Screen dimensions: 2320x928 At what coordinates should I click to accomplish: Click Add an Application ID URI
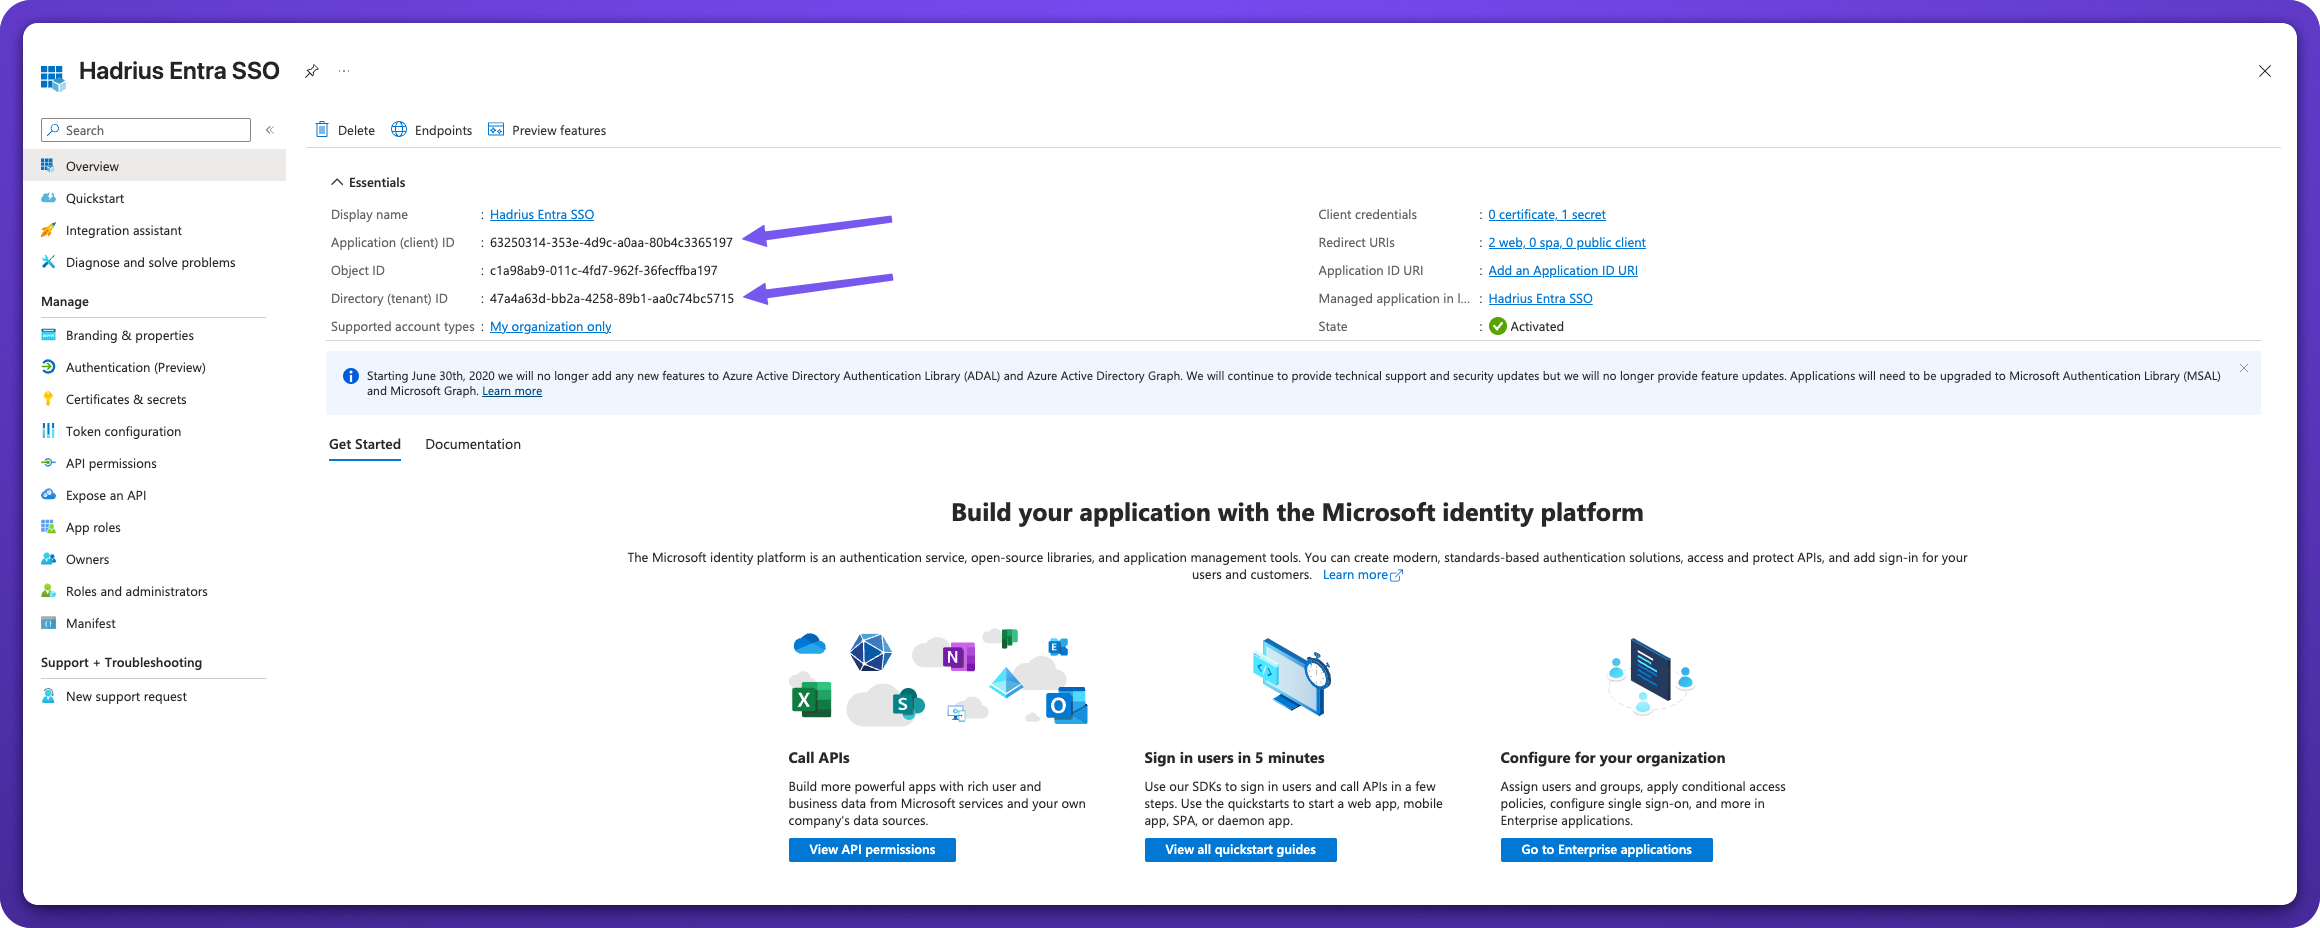click(x=1563, y=270)
